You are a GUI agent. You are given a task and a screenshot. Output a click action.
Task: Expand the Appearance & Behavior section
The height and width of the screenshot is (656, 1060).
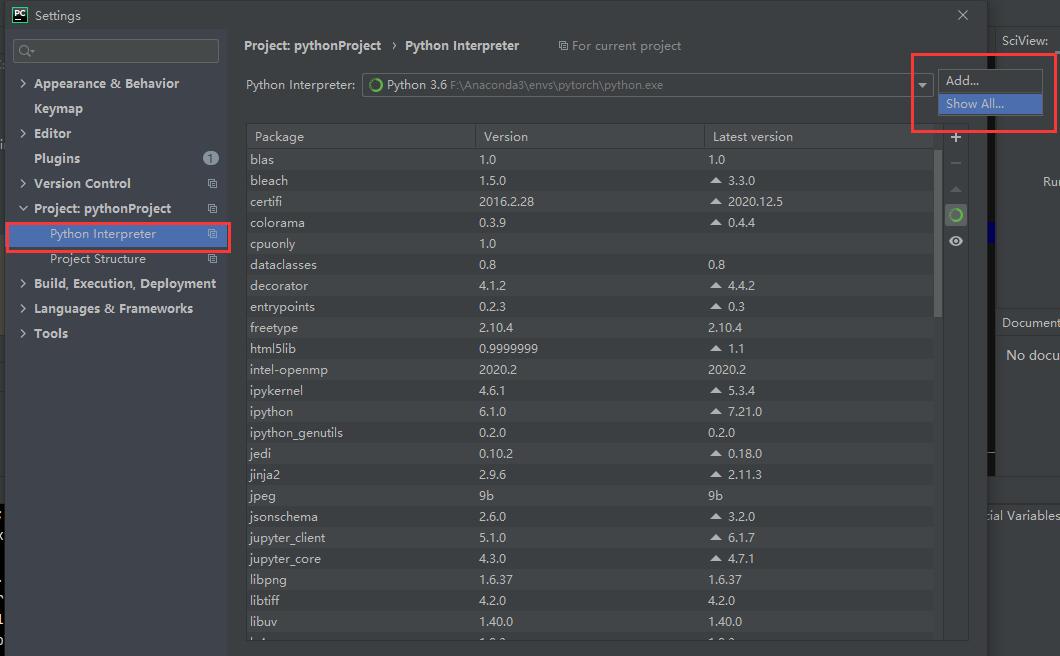tap(23, 83)
